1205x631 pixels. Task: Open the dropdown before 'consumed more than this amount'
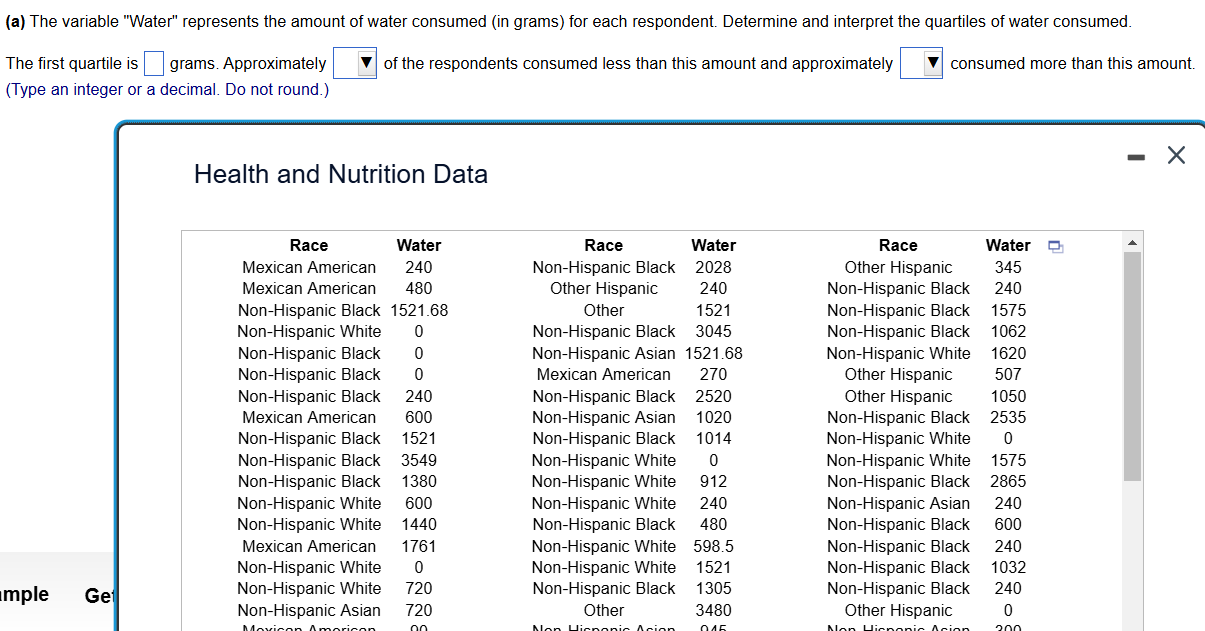[x=922, y=63]
